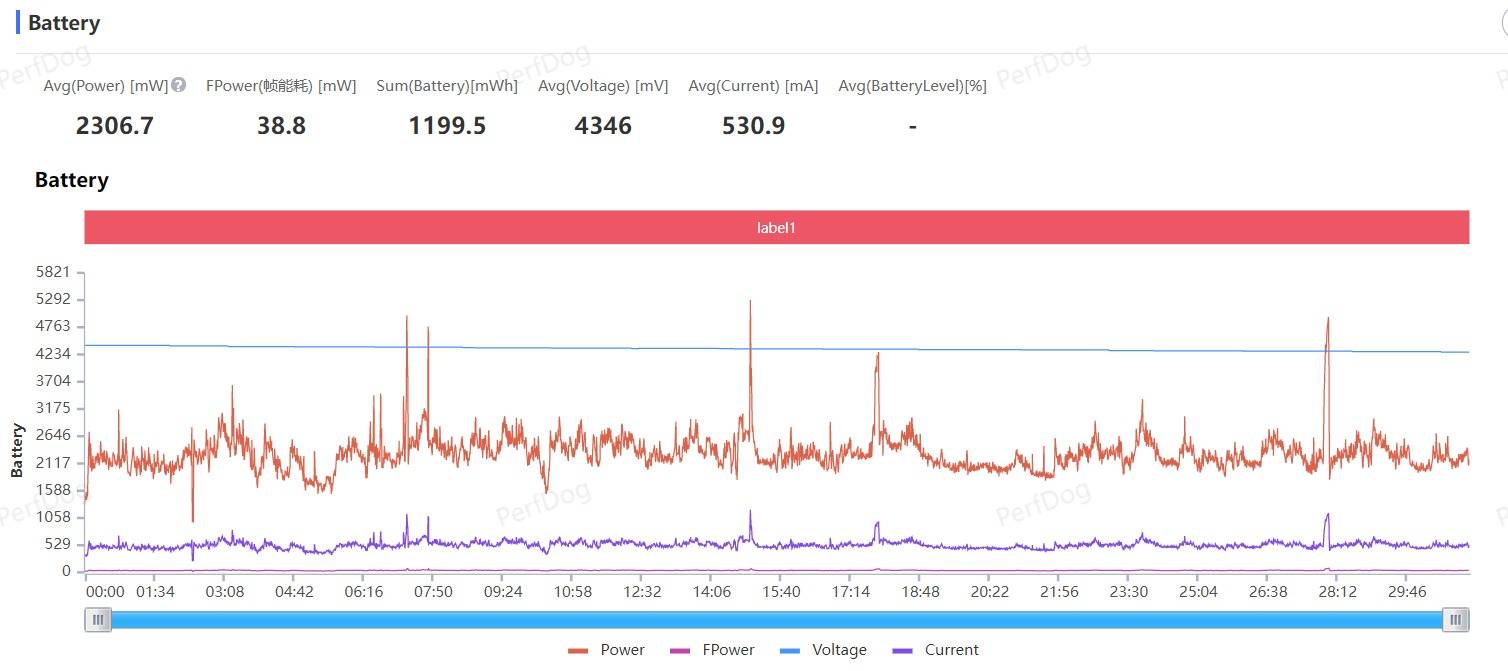Select the red label1 bar
The image size is (1508, 671).
(777, 227)
